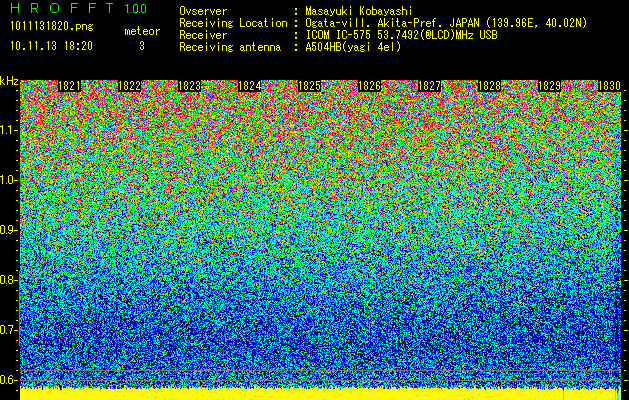Screen dimensions: 629x400
Task: Click the A504HB(yagi 4el) antenna value
Action: tap(353, 47)
